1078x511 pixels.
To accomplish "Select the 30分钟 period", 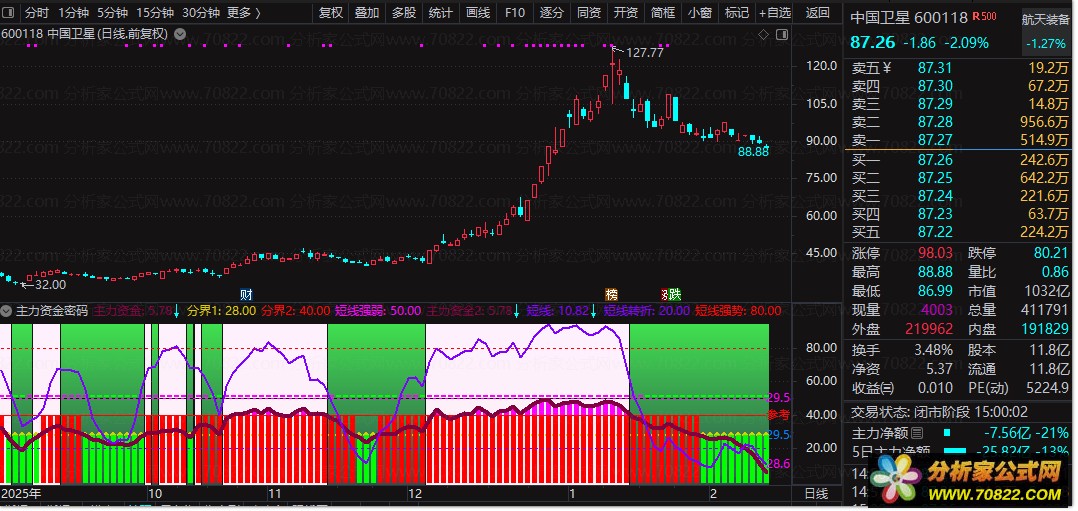I will pos(201,12).
